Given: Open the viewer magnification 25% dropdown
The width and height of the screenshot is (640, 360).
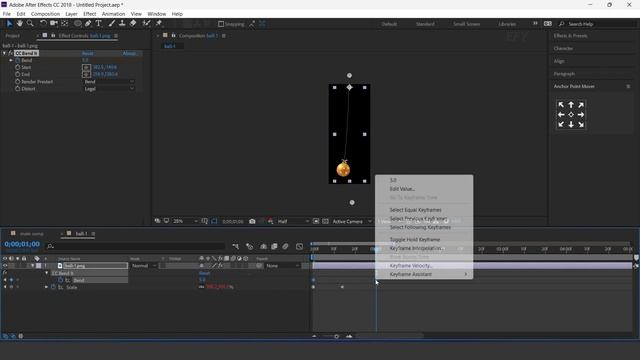Looking at the screenshot, I should pyautogui.click(x=185, y=221).
